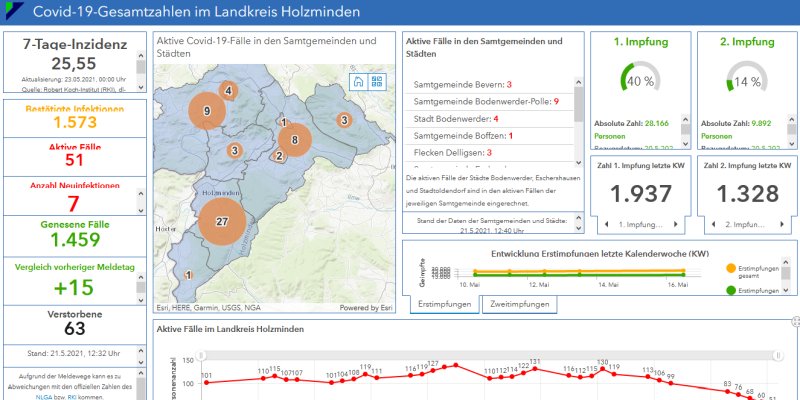
Task: Expand the Aktive Fälle chart panel icon
Action: [x=795, y=321]
